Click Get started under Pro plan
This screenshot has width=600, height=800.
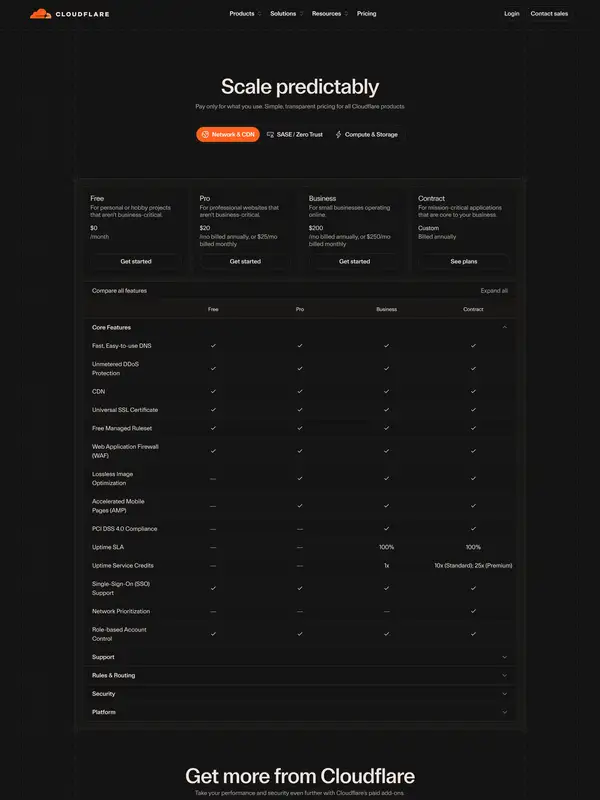coord(245,261)
